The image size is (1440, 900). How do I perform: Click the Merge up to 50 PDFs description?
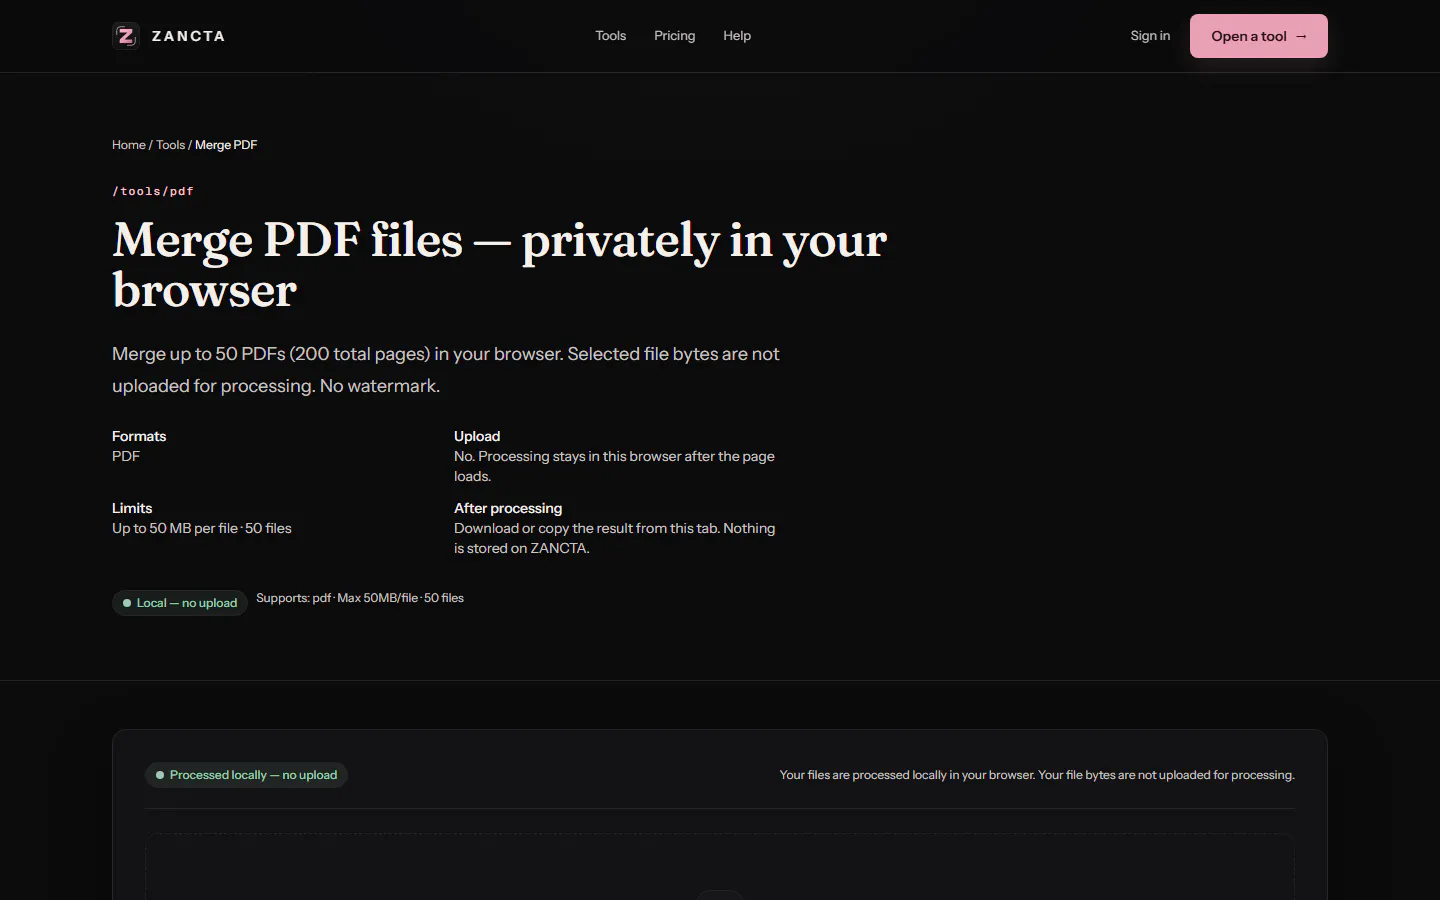446,370
